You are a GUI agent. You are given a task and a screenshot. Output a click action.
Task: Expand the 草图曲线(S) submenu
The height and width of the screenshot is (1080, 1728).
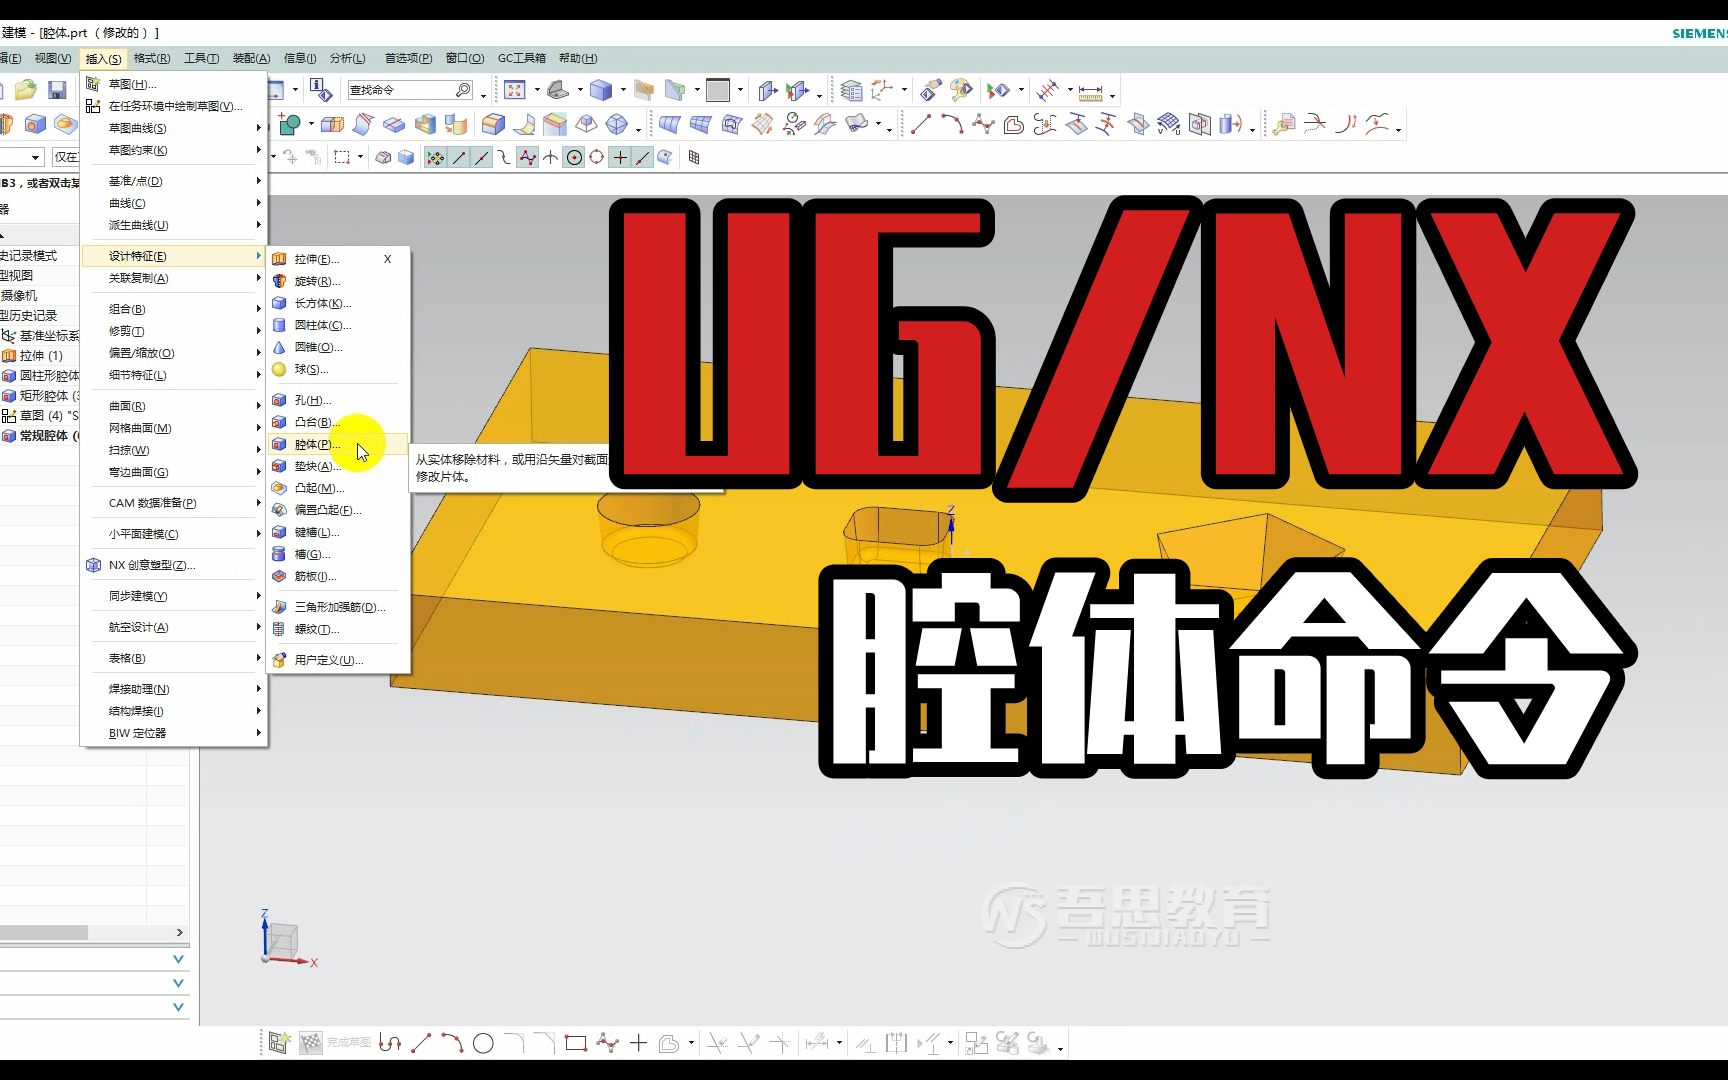click(x=174, y=128)
